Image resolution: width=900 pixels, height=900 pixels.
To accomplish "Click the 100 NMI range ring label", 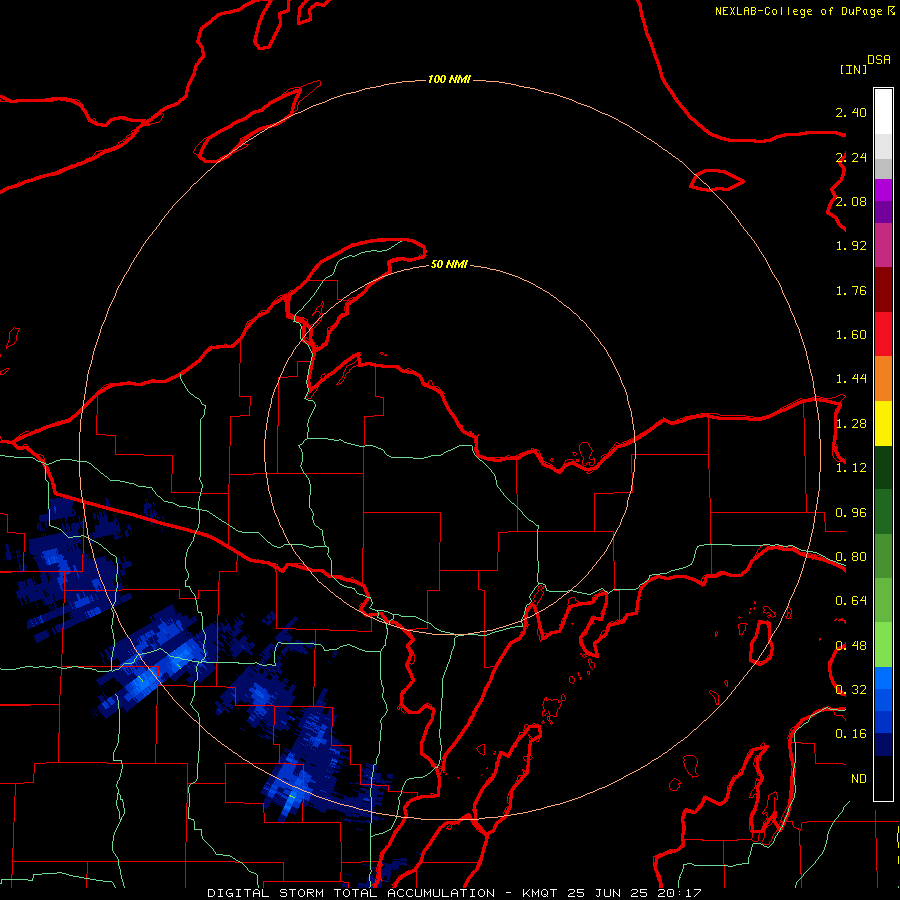I will coord(449,79).
